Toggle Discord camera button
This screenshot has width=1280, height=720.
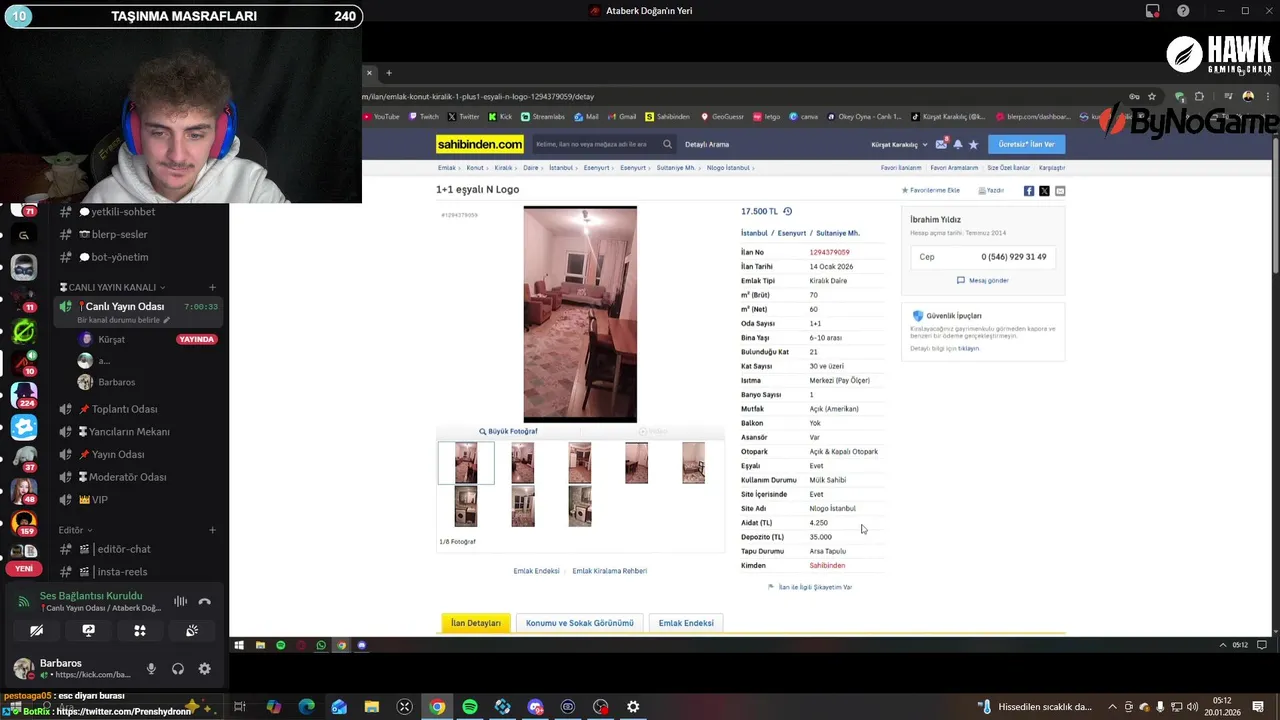click(x=36, y=630)
